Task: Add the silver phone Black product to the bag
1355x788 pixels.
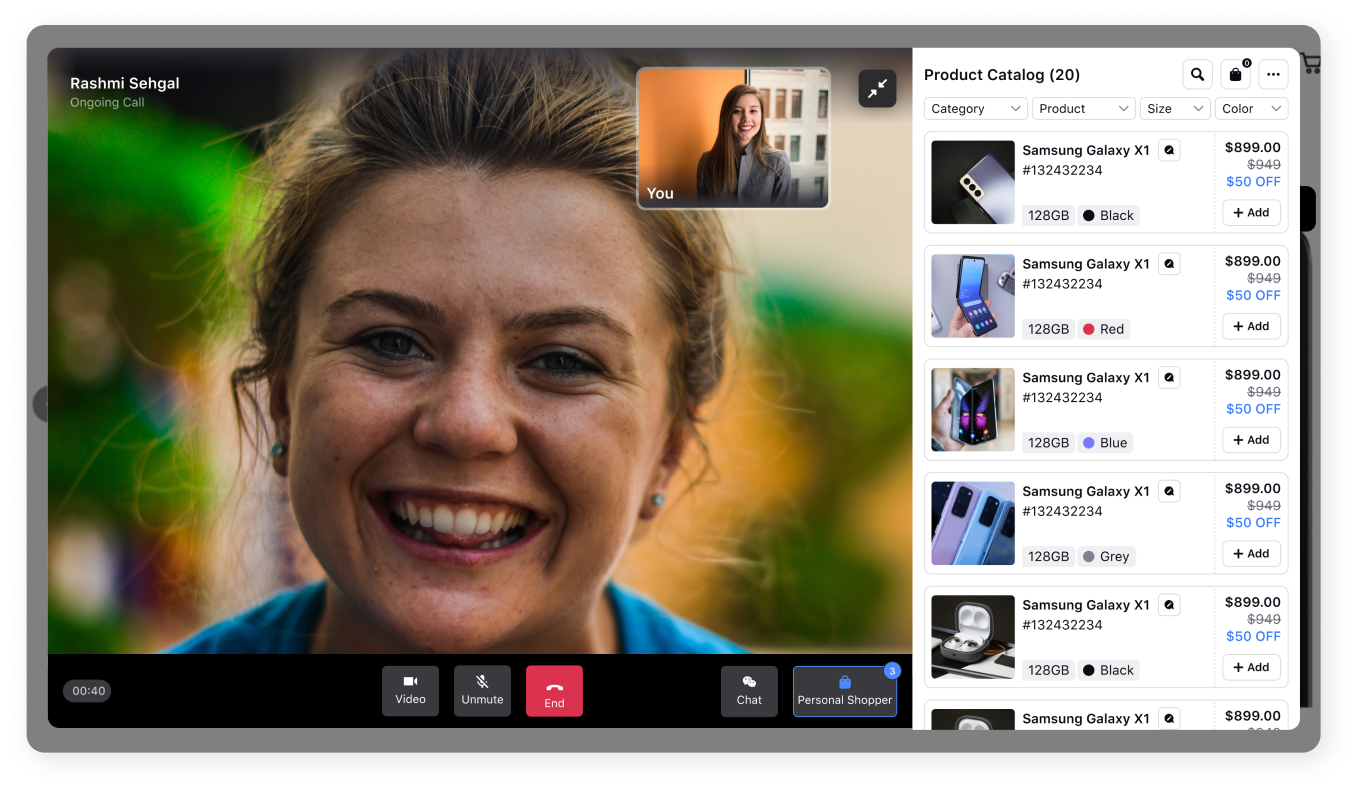Action: [x=1251, y=213]
